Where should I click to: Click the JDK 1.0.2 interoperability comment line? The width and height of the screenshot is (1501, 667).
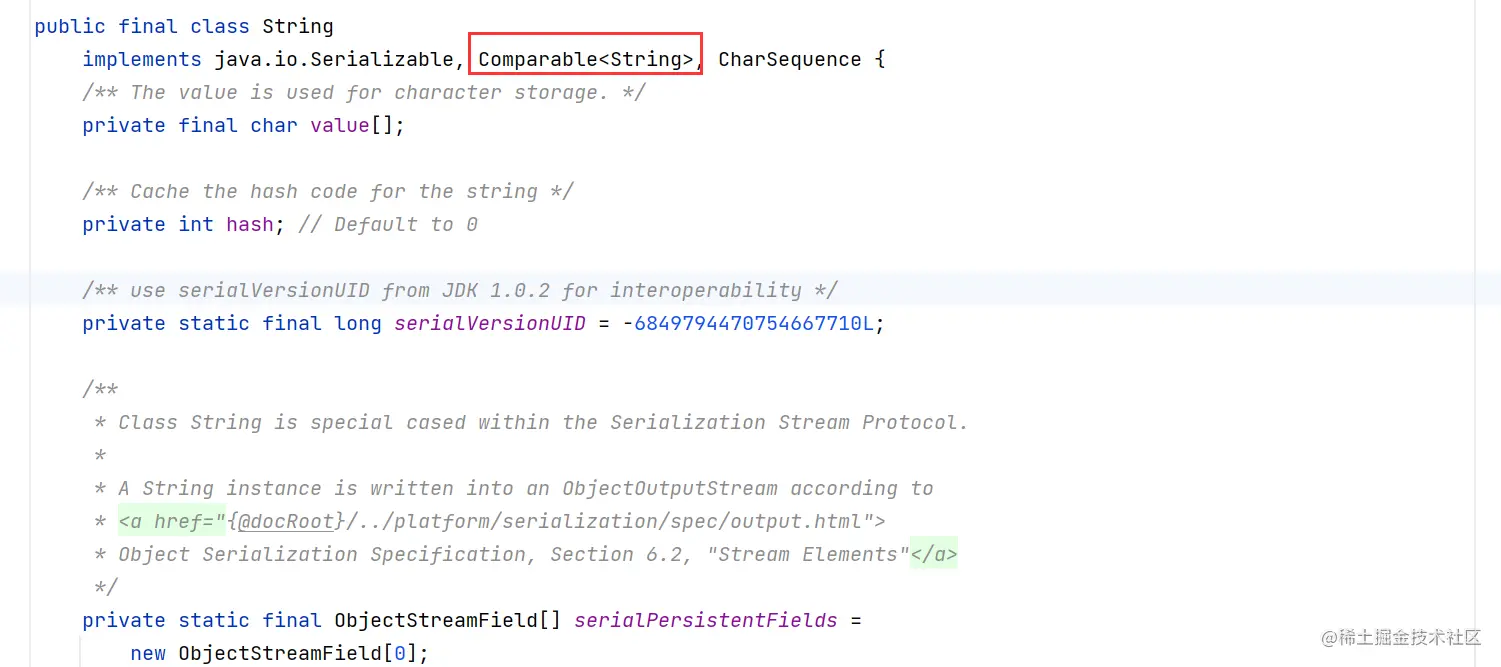(x=460, y=290)
